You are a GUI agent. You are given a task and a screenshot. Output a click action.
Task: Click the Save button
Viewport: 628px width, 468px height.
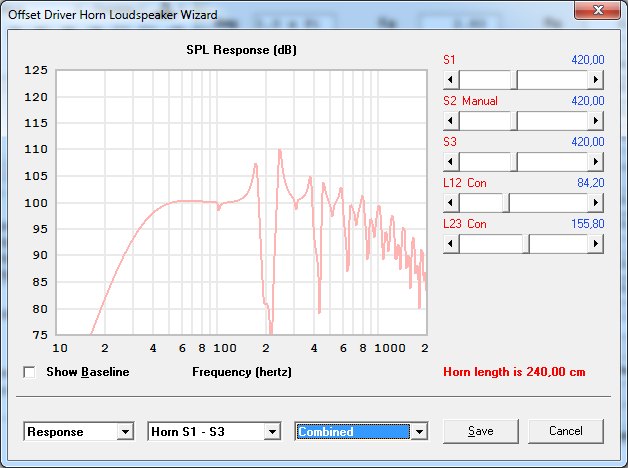click(481, 431)
